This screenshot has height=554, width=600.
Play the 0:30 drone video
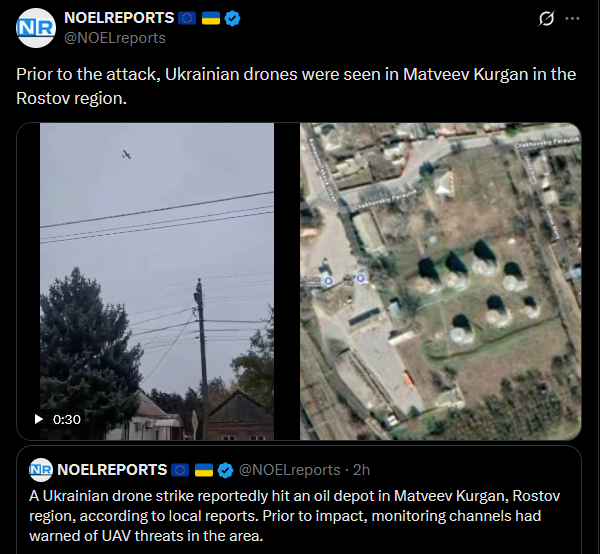click(x=39, y=419)
